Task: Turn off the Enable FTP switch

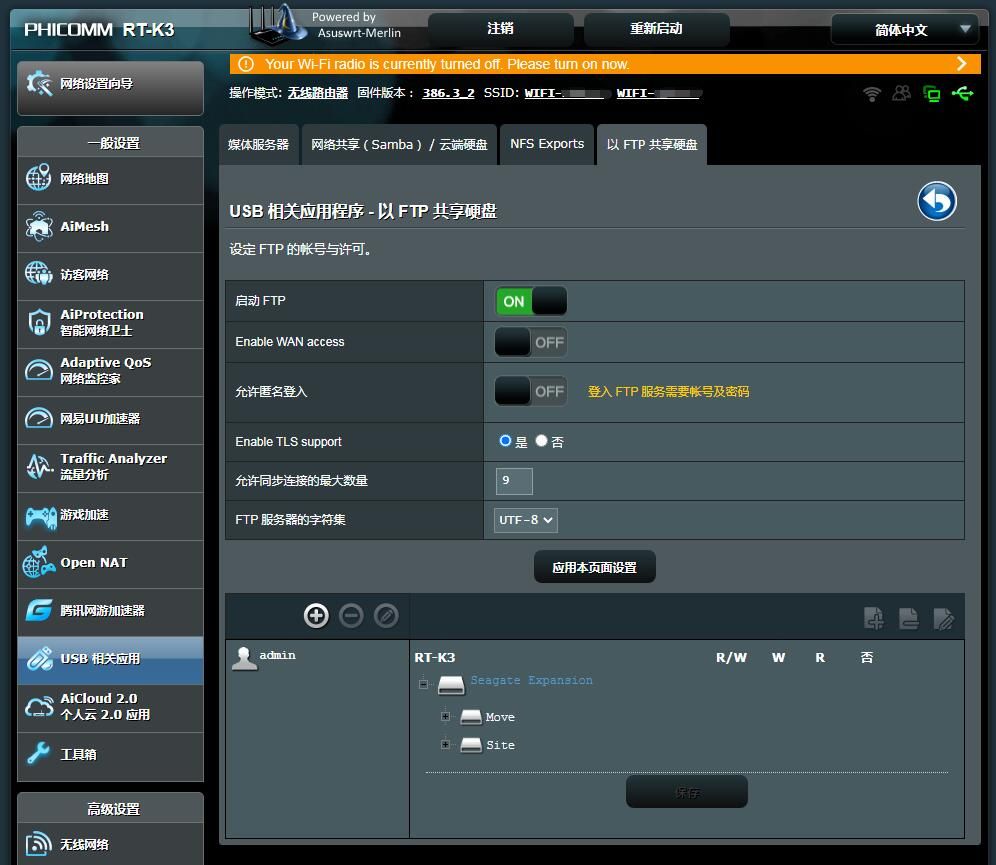Action: [x=531, y=301]
